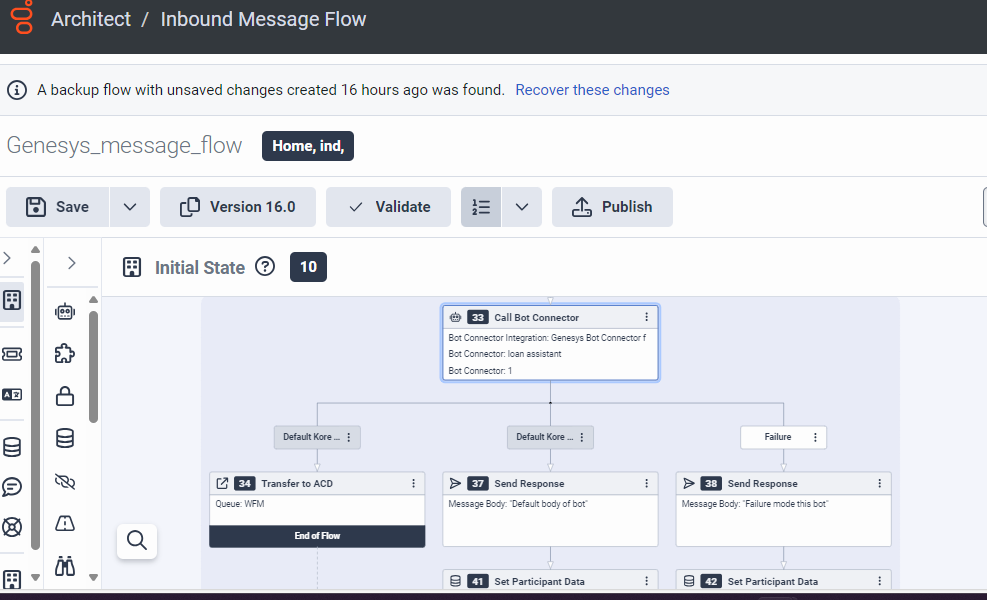Publish the flow
This screenshot has height=600, width=987.
612,207
